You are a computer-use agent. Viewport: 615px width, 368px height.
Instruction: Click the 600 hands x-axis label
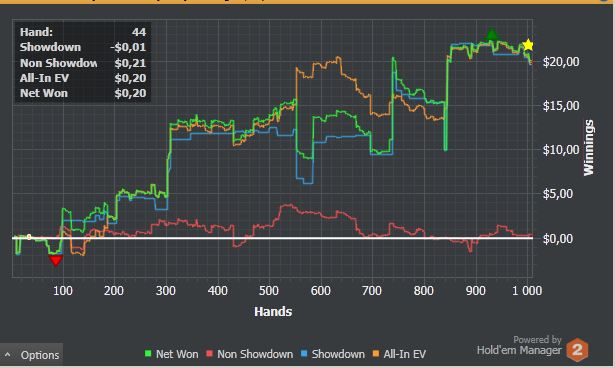(321, 291)
